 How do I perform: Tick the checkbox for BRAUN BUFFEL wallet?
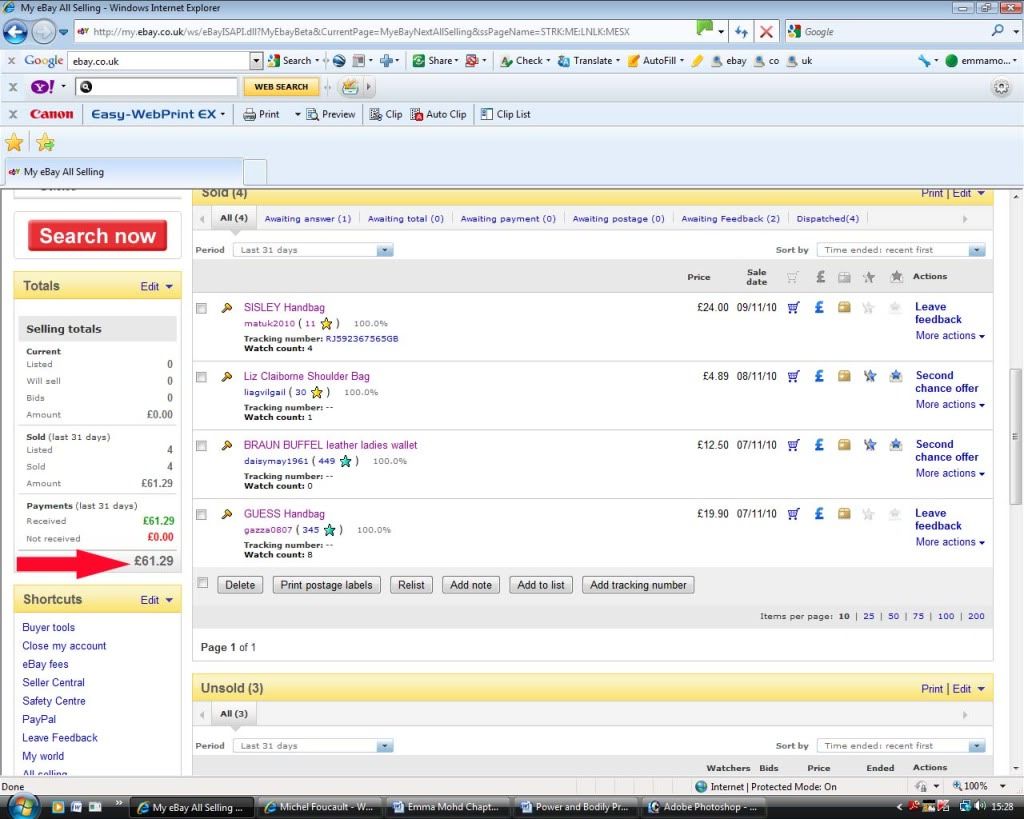202,446
